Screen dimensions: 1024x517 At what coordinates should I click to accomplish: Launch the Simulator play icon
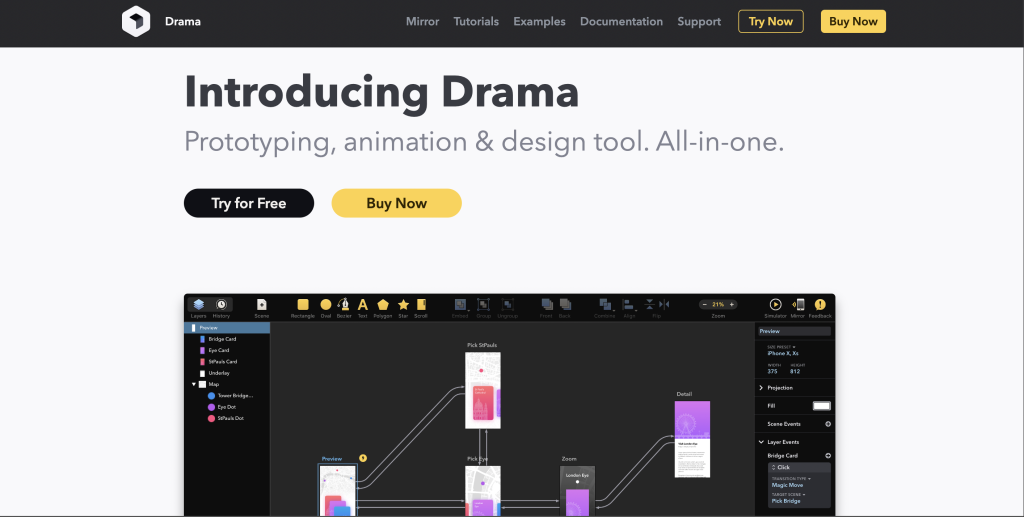(775, 305)
